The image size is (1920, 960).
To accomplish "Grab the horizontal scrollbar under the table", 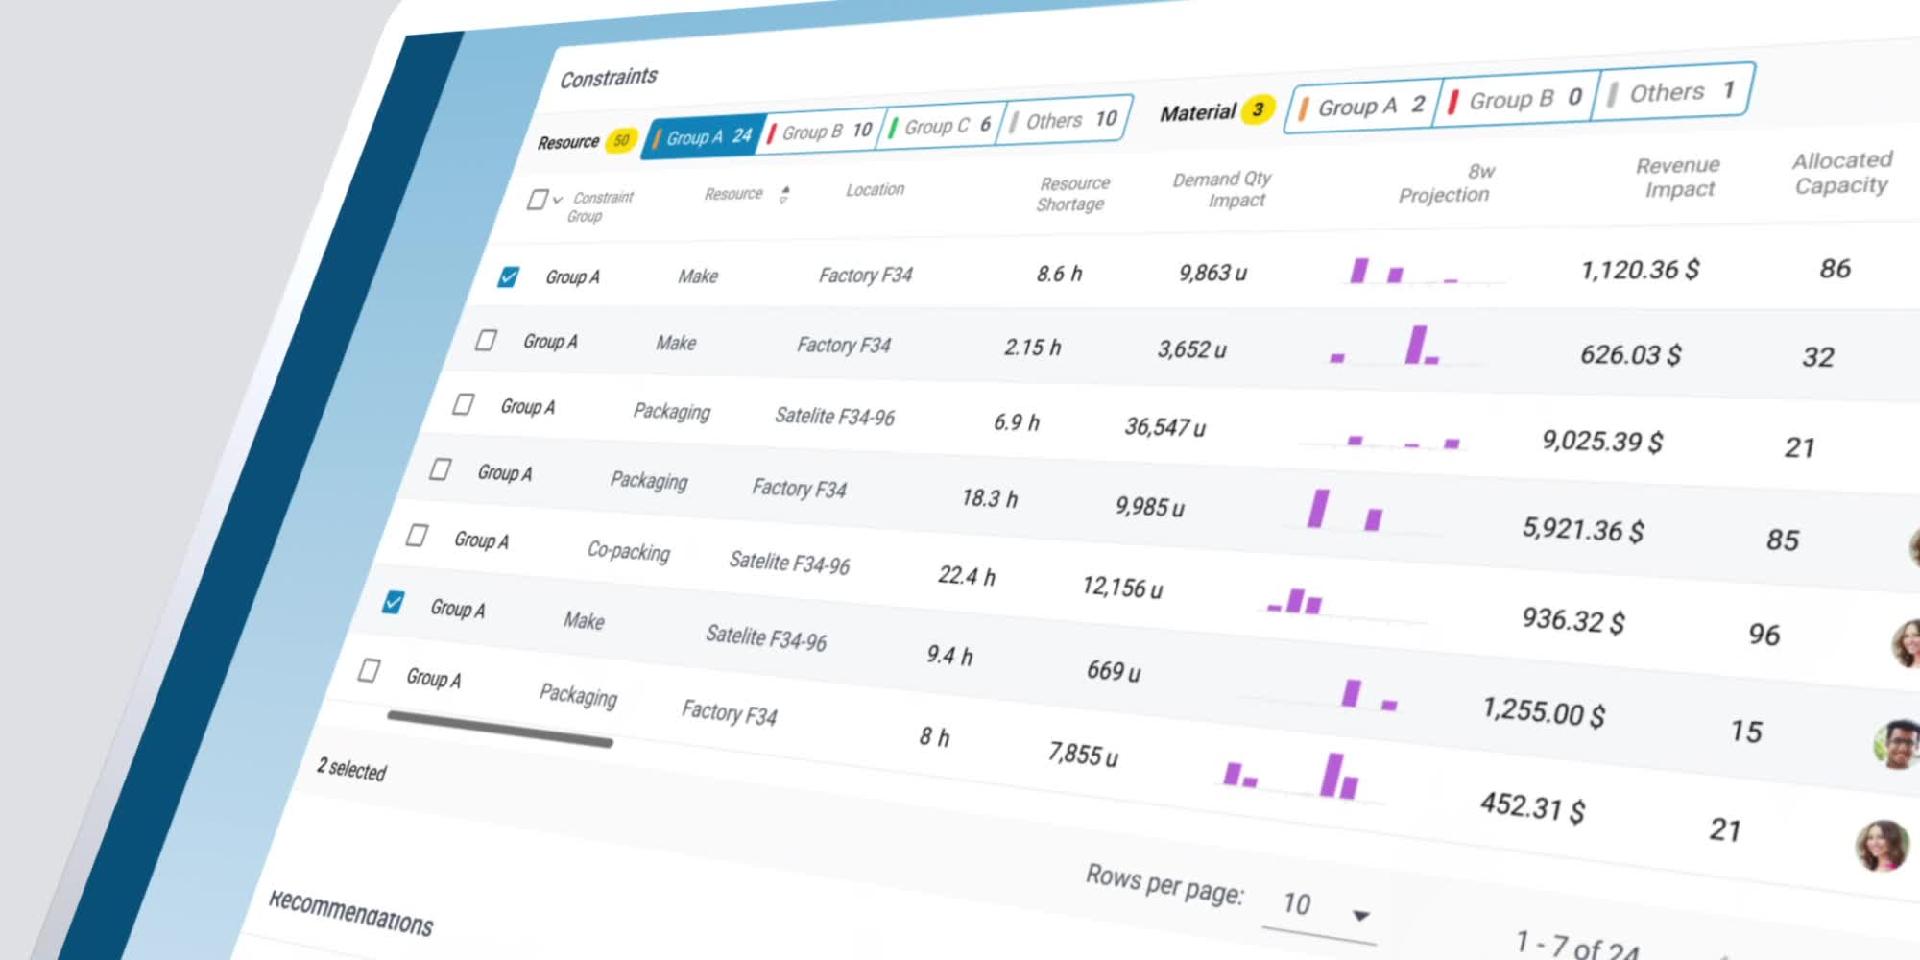I will click(x=500, y=729).
